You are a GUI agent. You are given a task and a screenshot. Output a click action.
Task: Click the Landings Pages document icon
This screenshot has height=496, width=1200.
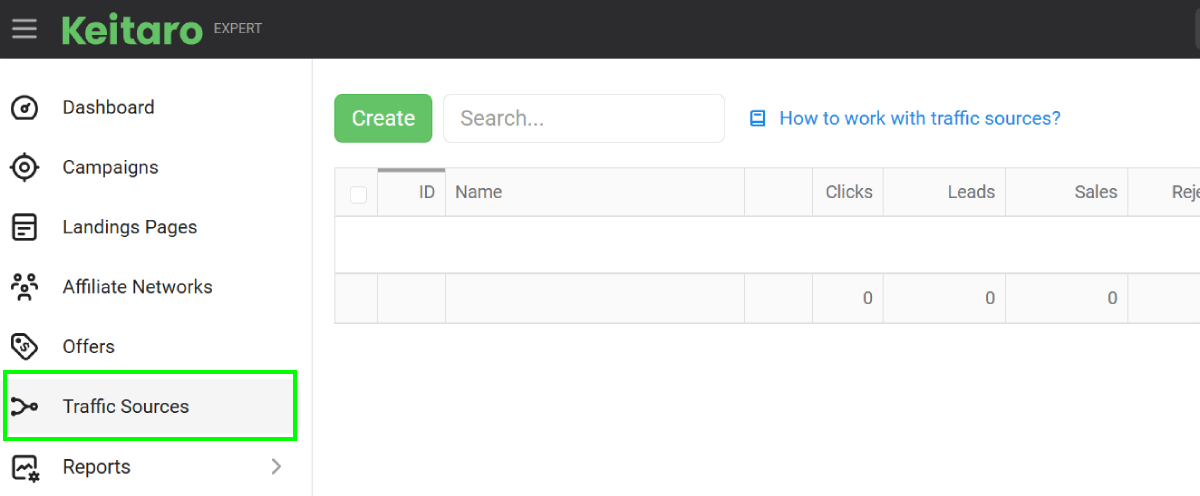[x=24, y=227]
